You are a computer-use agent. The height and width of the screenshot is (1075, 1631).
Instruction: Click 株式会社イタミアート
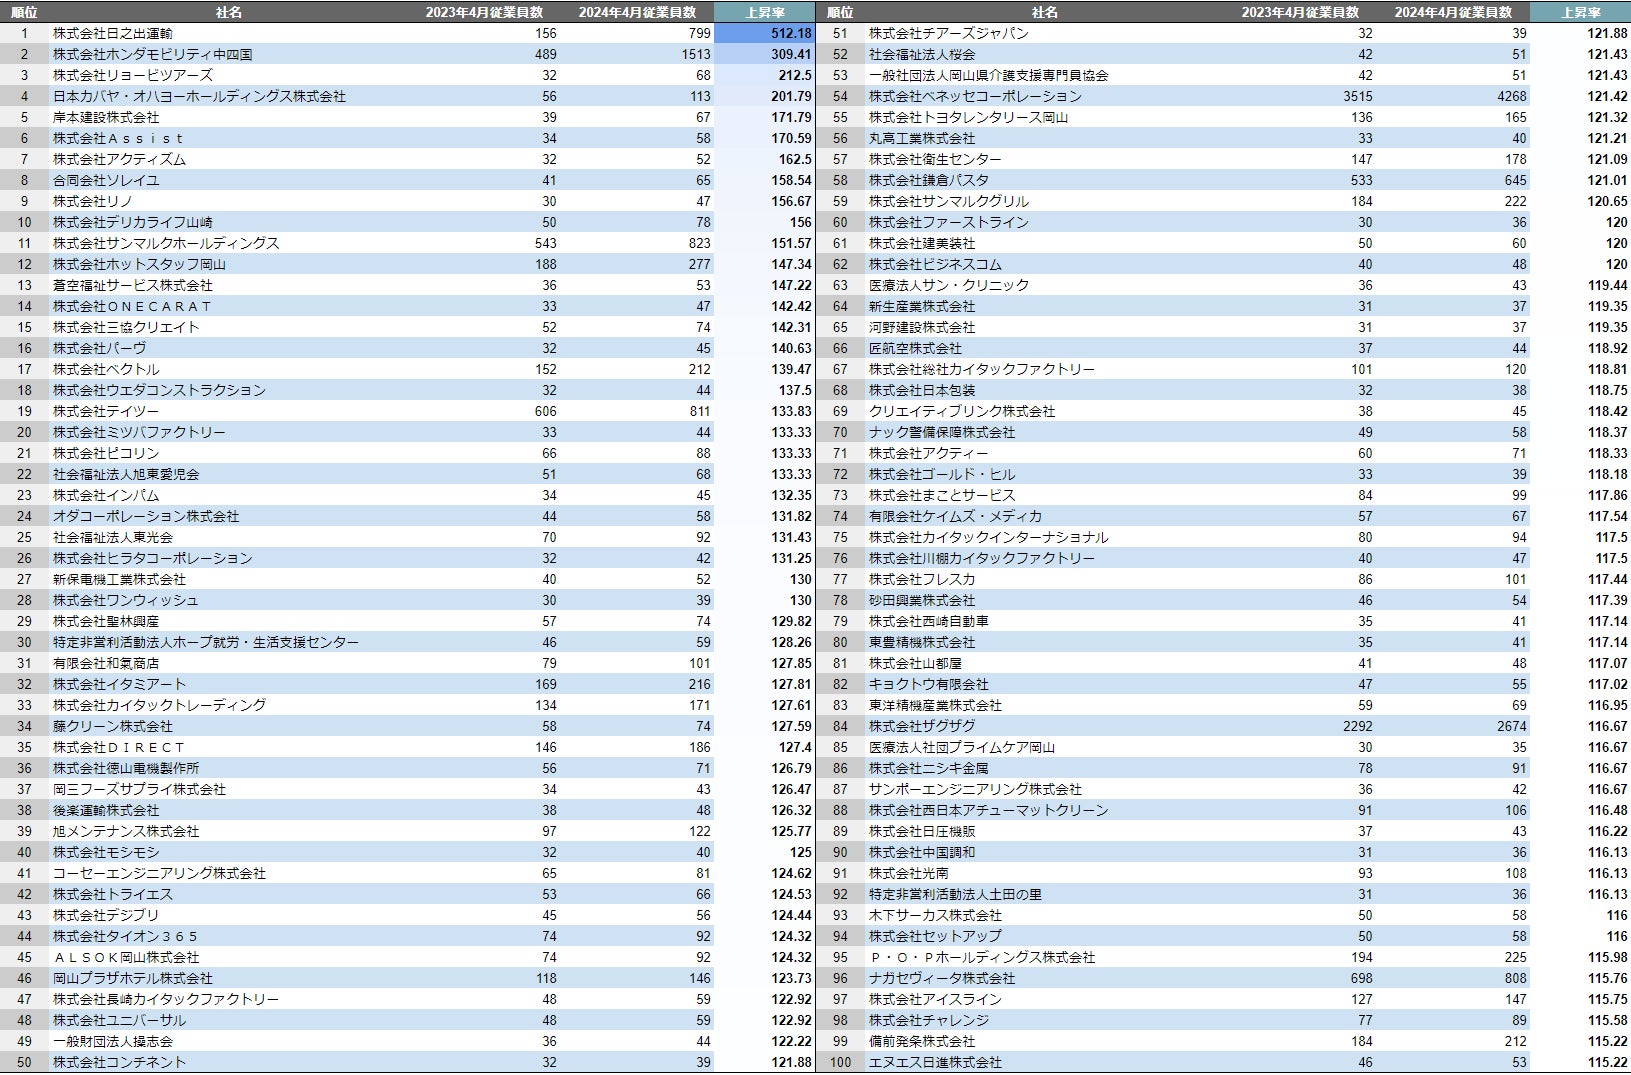point(119,684)
